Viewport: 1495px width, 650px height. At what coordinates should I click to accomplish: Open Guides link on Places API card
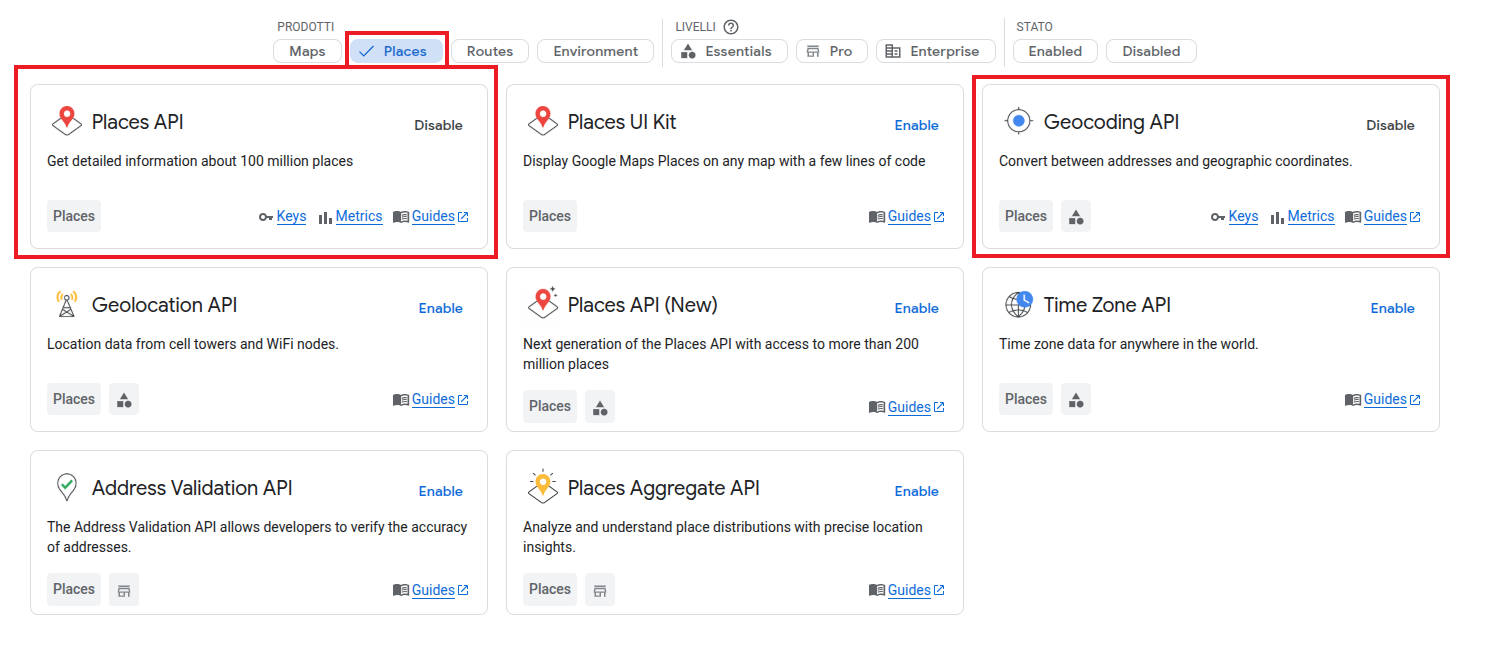pos(431,216)
